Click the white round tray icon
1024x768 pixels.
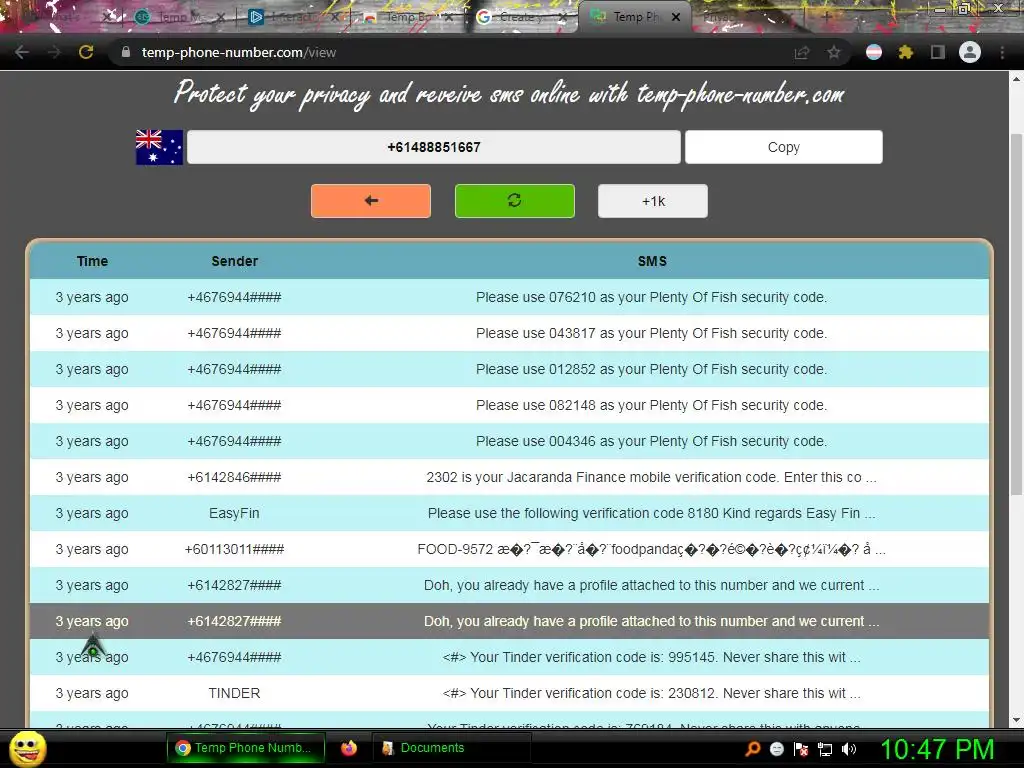777,749
